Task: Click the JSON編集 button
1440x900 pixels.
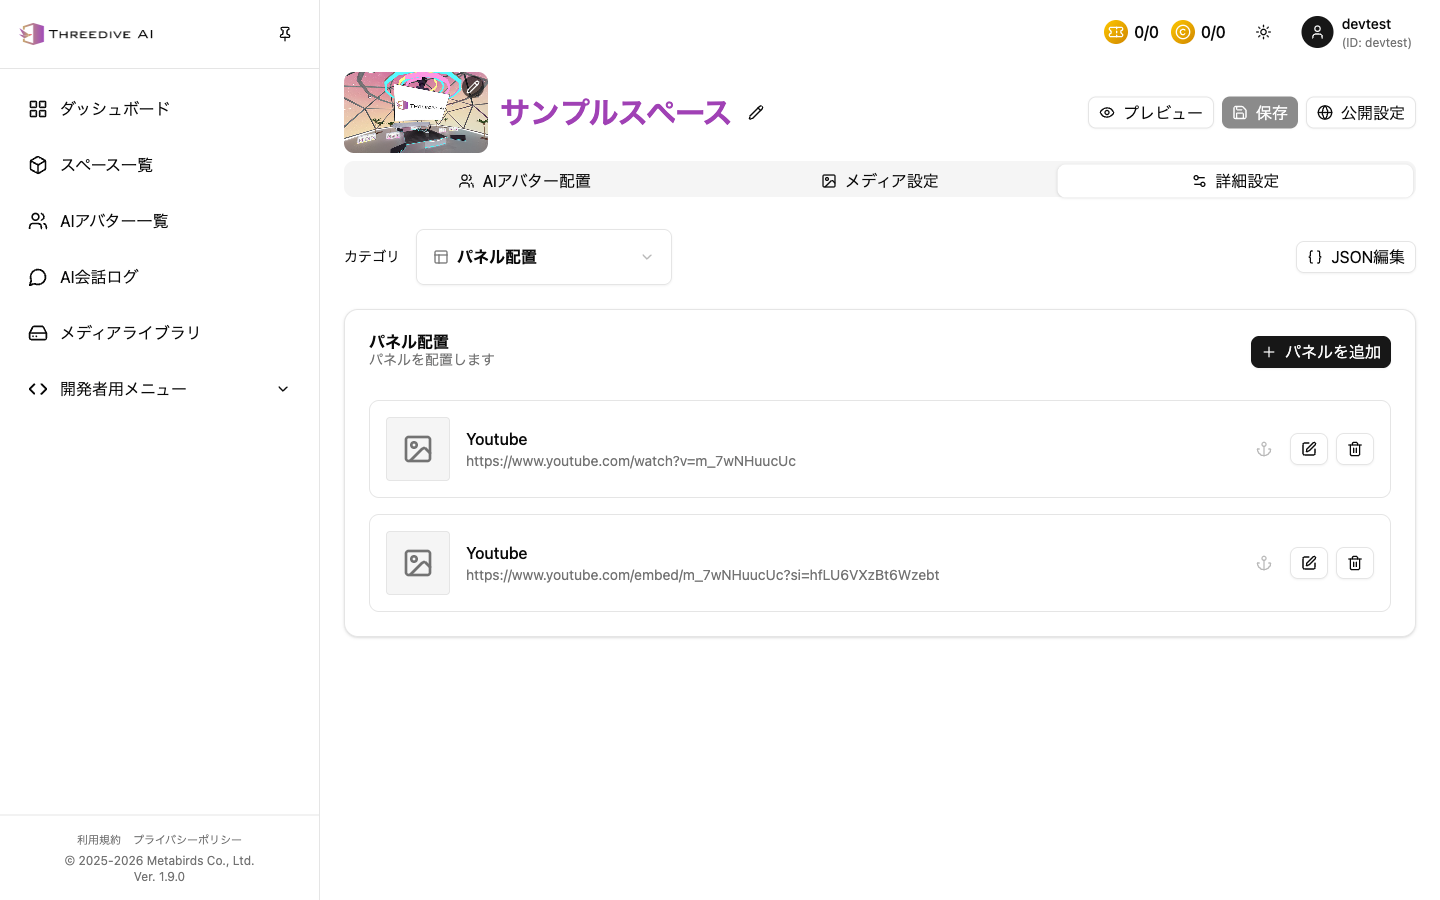Action: point(1356,257)
